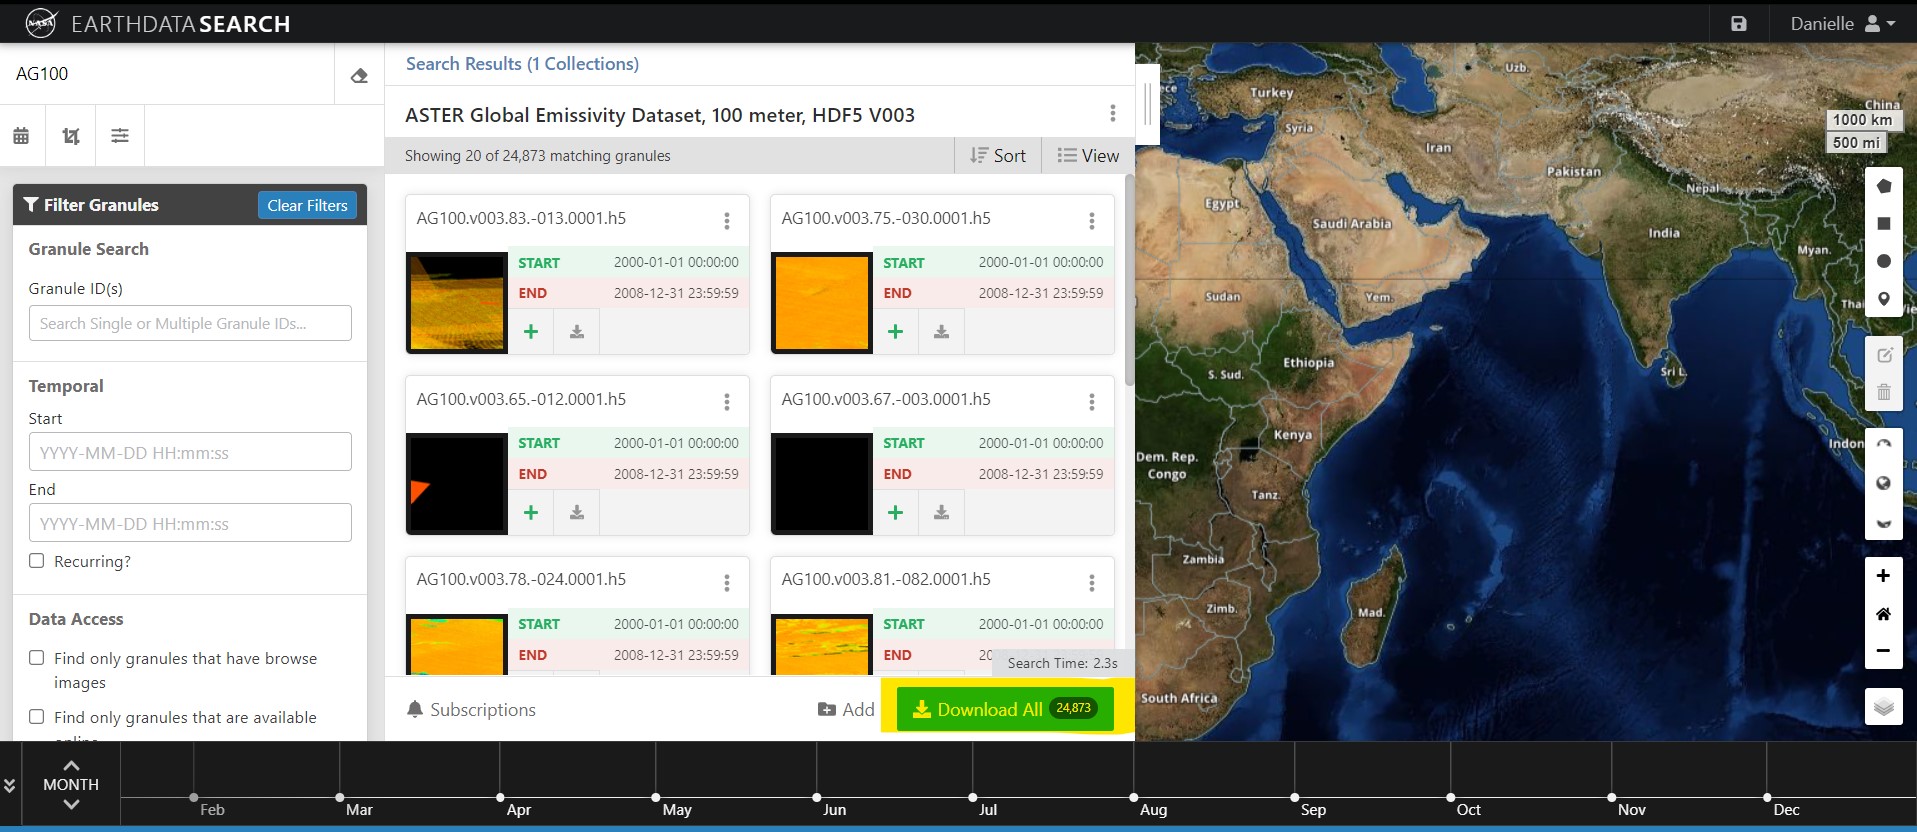Zoom in on the map
The width and height of the screenshot is (1917, 832).
[x=1884, y=576]
